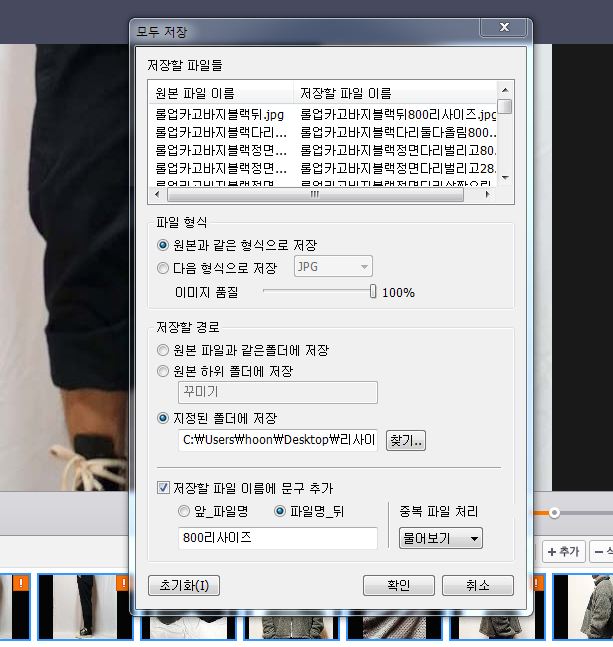The image size is (613, 647).
Task: Click orange warning icon on first thumbnail
Action: tap(20, 583)
